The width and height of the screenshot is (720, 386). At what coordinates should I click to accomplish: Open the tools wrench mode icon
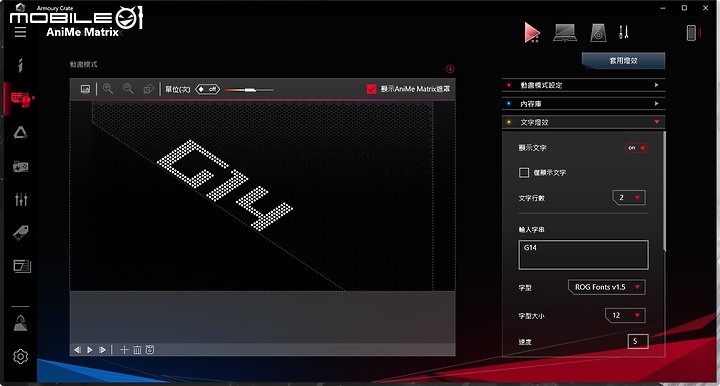(x=623, y=32)
